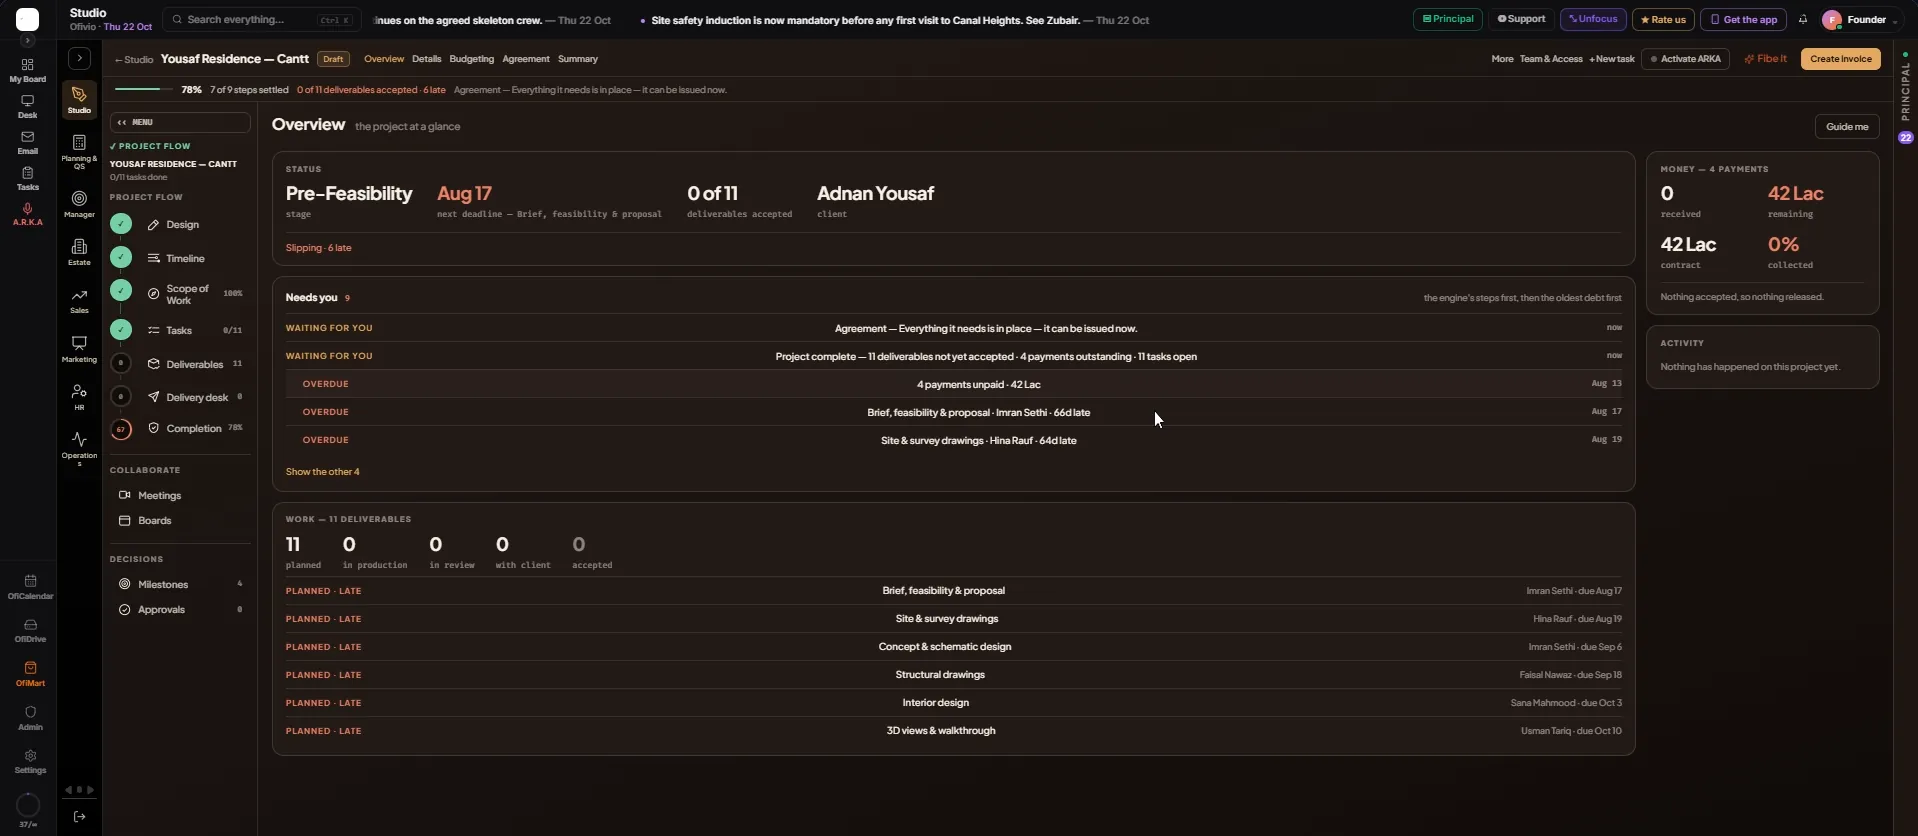The height and width of the screenshot is (836, 1918).
Task: Toggle the Timeline step check circle
Action: click(121, 257)
